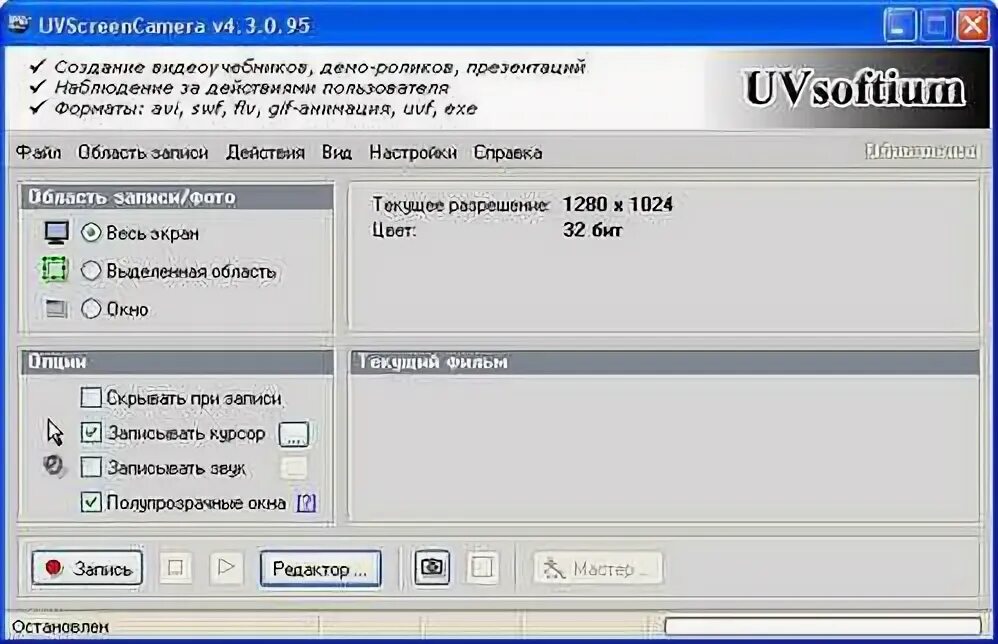Click the Опции panel header
The height and width of the screenshot is (644, 998).
pos(177,362)
